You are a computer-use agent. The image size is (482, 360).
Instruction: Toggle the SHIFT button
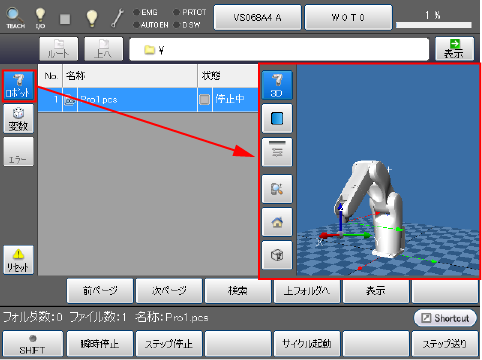click(x=32, y=344)
